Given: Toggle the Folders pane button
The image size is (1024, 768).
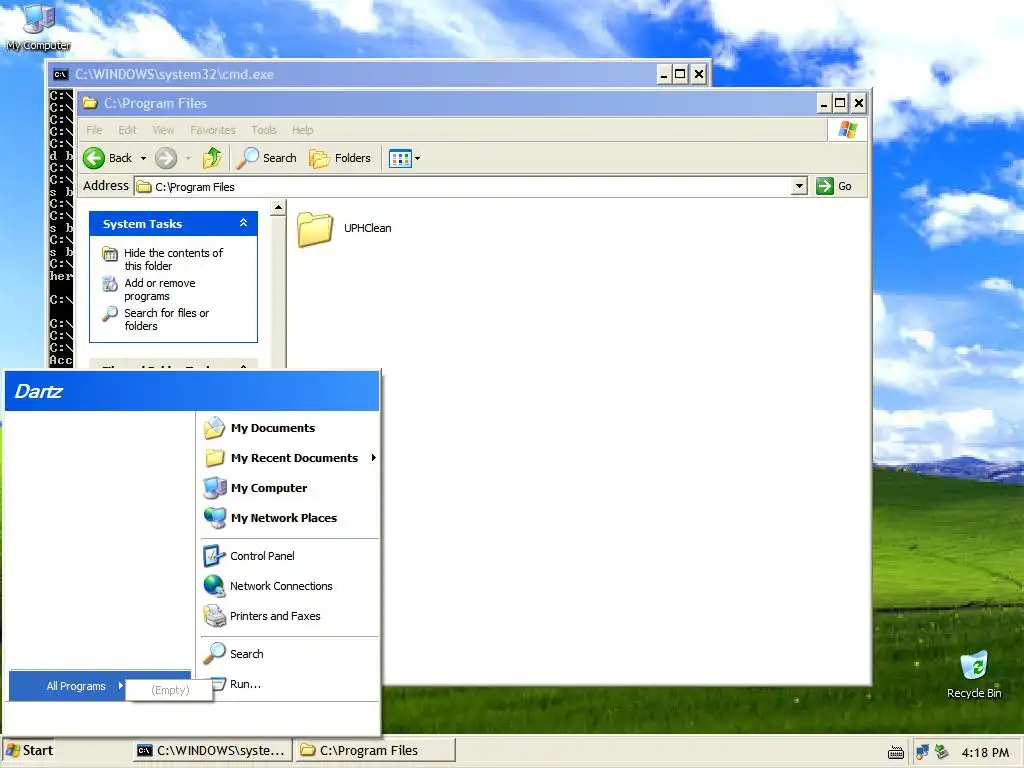Looking at the screenshot, I should coord(340,158).
